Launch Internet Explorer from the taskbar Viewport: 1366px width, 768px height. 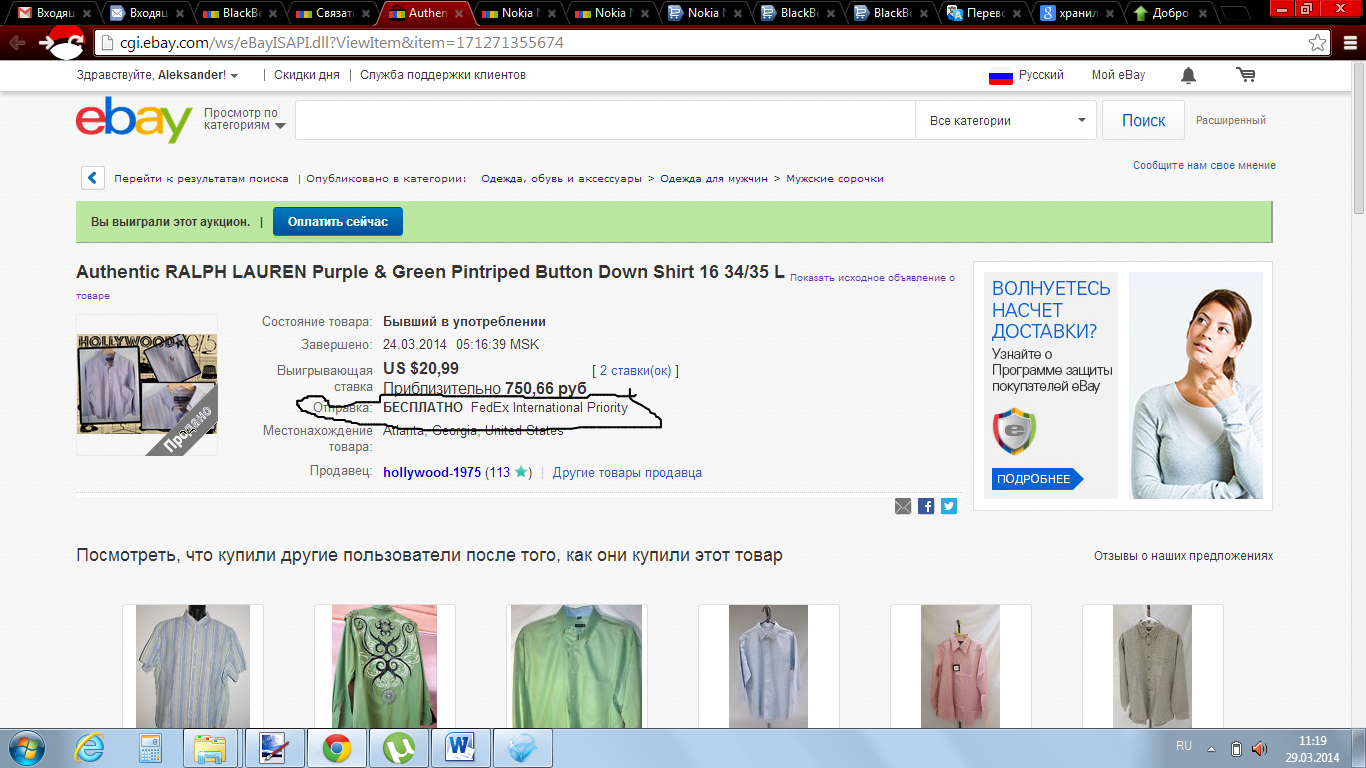tap(90, 747)
